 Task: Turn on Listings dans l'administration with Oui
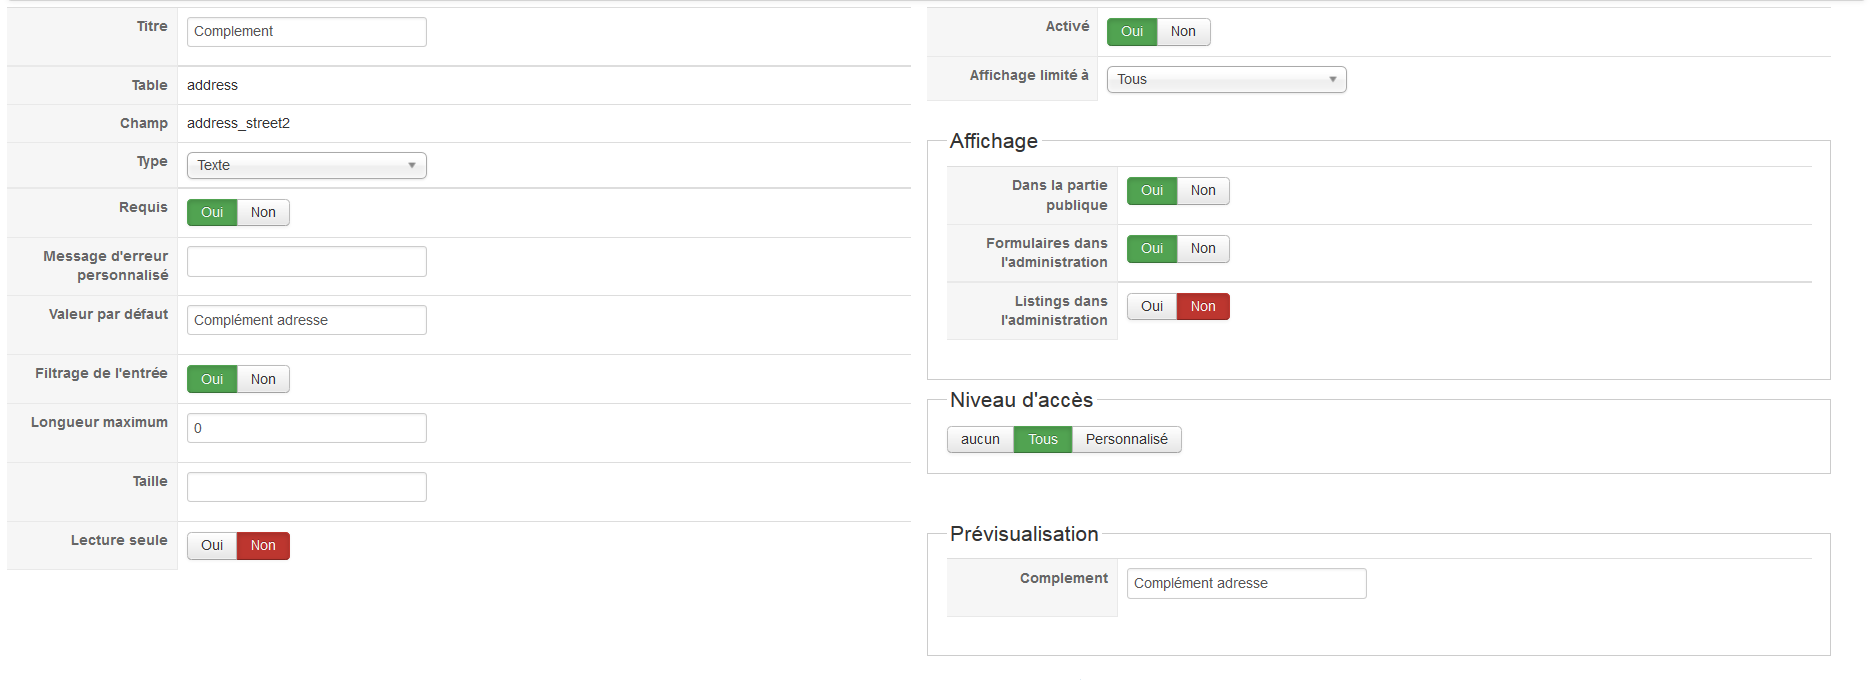click(x=1152, y=306)
